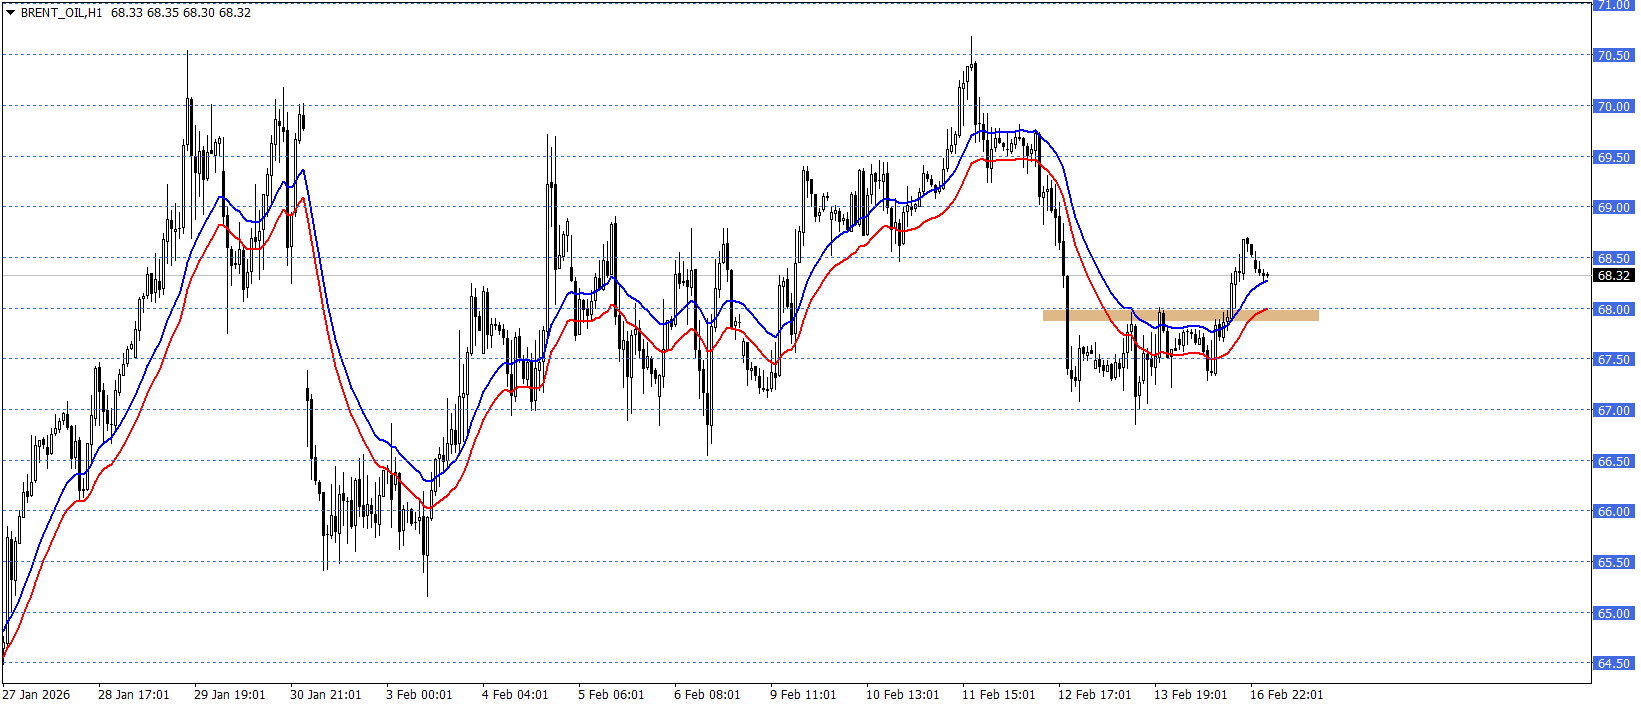This screenshot has width=1641, height=707.
Task: Click the 27 Jan 2026 date label
Action: pyautogui.click(x=36, y=695)
